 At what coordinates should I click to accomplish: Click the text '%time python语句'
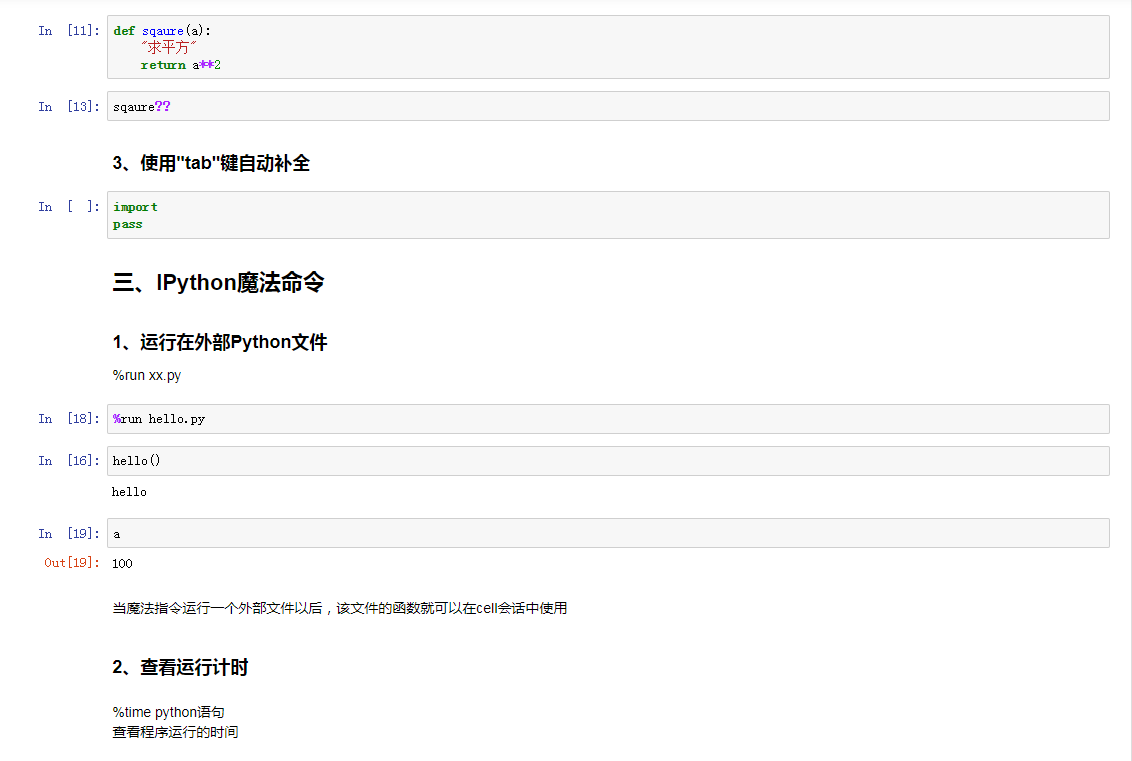(168, 712)
